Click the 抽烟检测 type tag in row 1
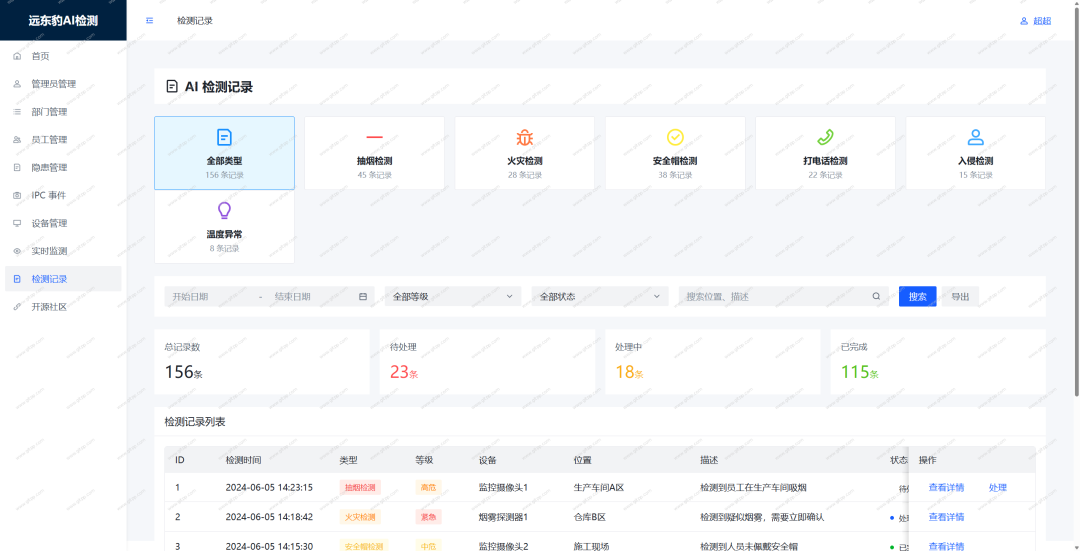Image resolution: width=1080 pixels, height=551 pixels. pyautogui.click(x=360, y=488)
